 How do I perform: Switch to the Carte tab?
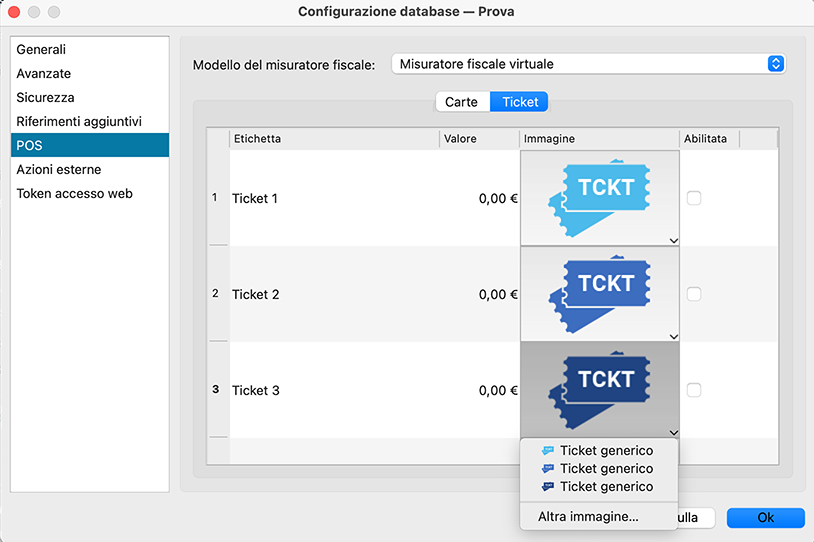pos(462,102)
